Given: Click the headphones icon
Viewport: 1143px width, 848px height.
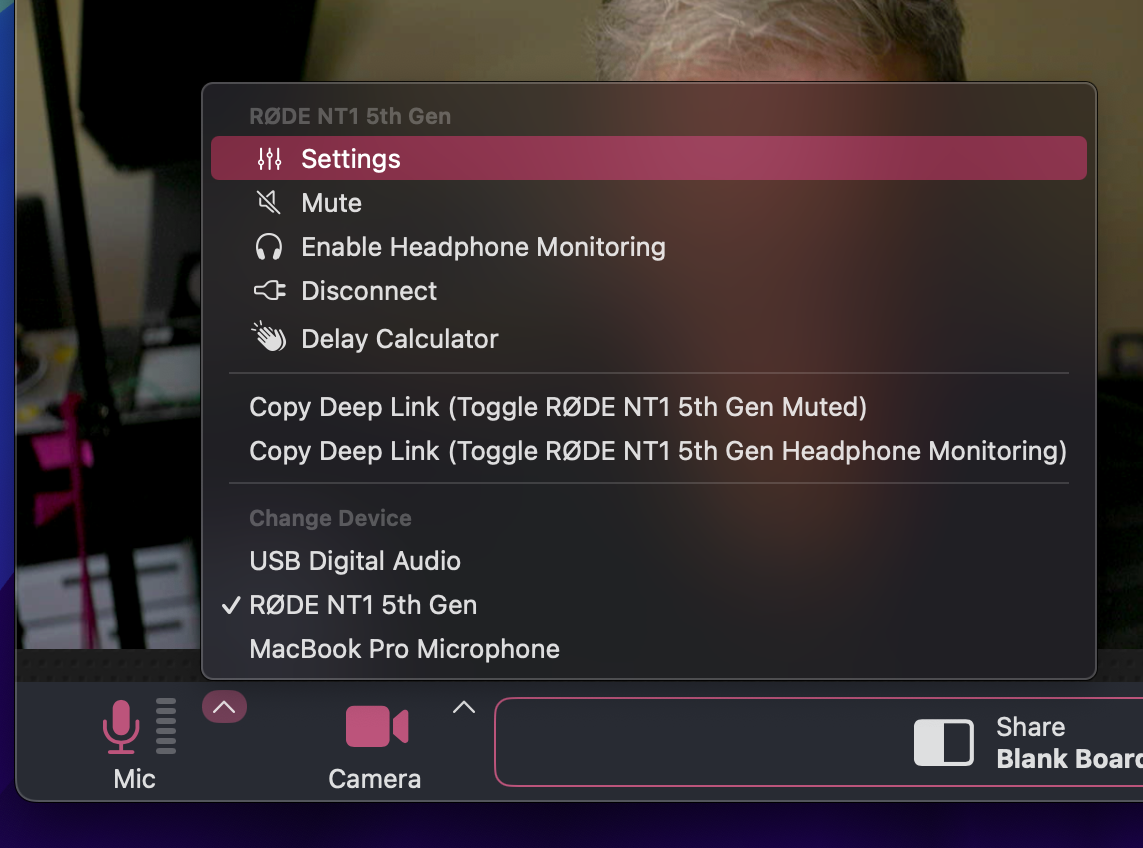Looking at the screenshot, I should (x=268, y=247).
